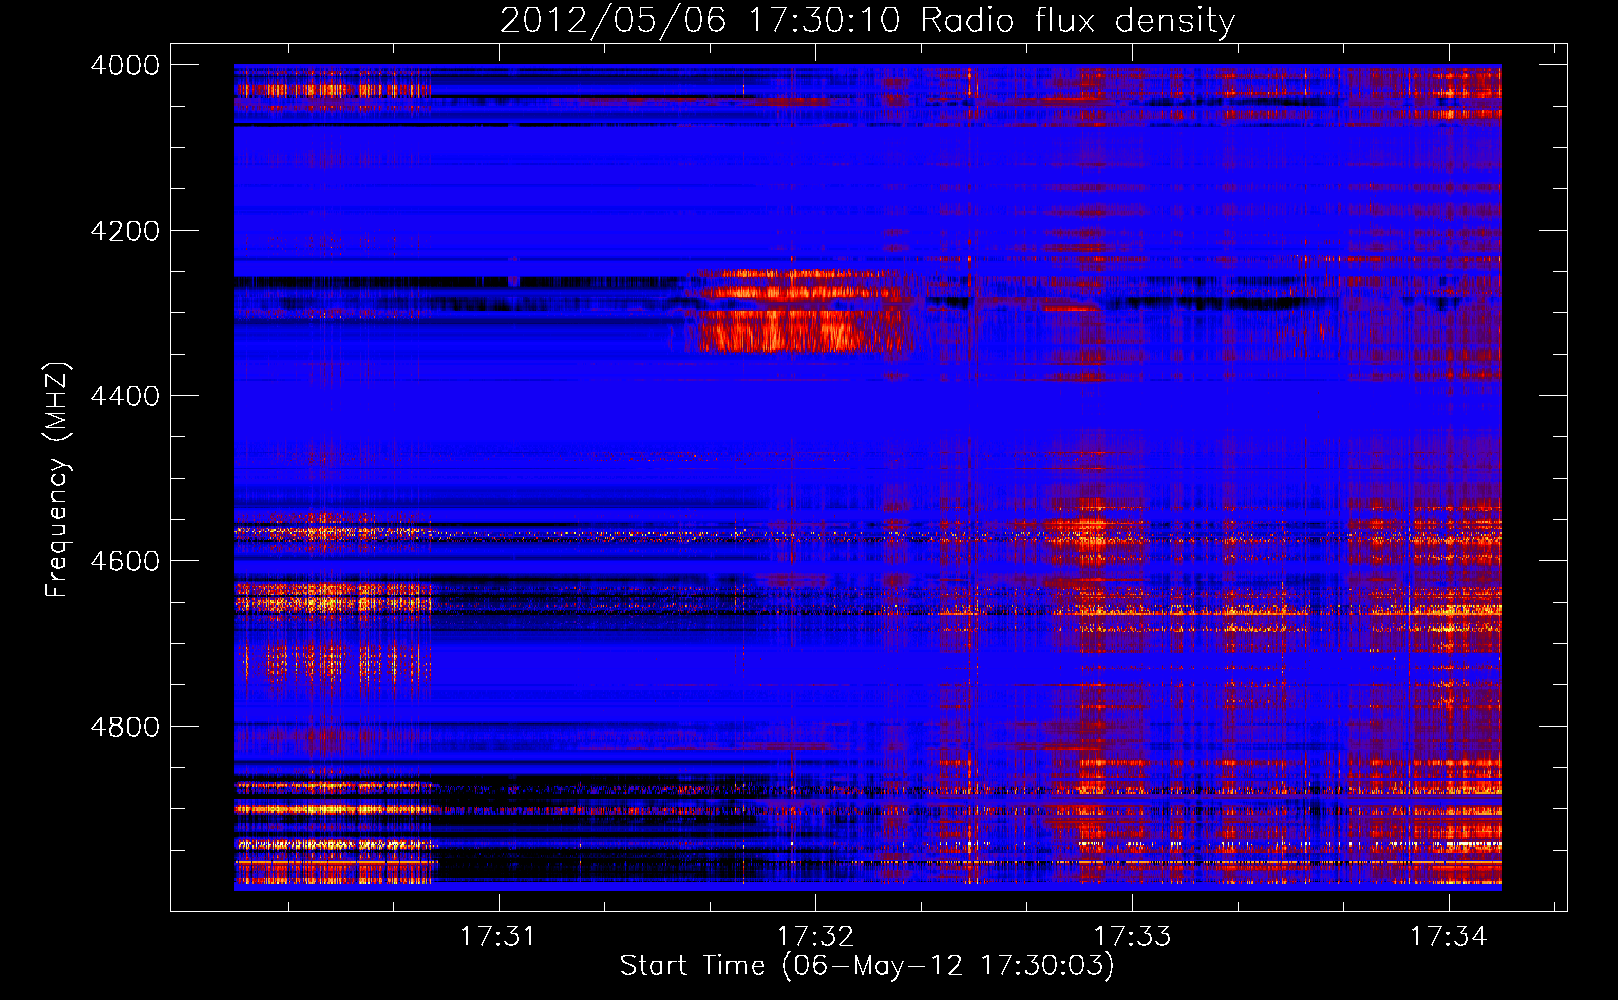Click the 17:32 time tick label
This screenshot has width=1618, height=1000.
815,936
